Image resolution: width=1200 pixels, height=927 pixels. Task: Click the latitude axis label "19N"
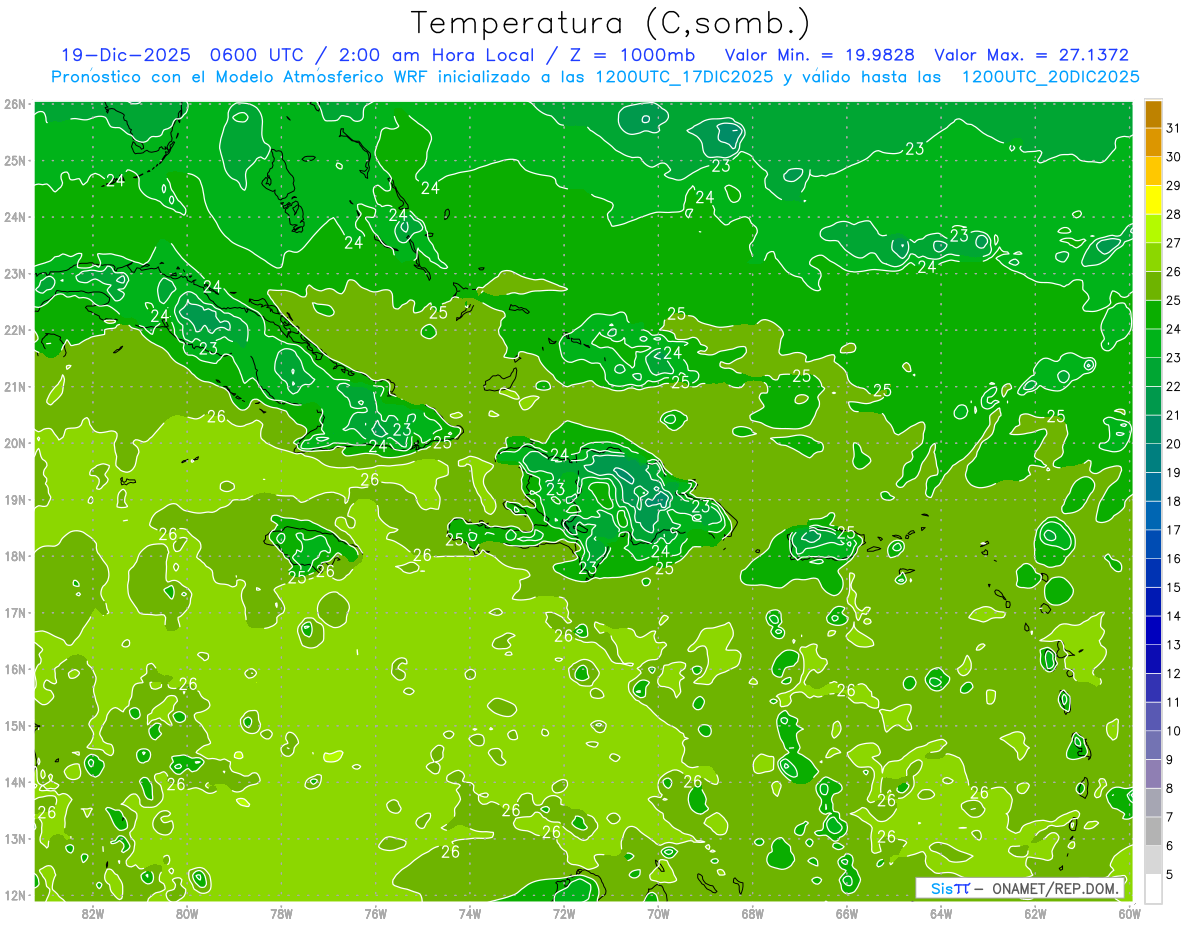(14, 500)
